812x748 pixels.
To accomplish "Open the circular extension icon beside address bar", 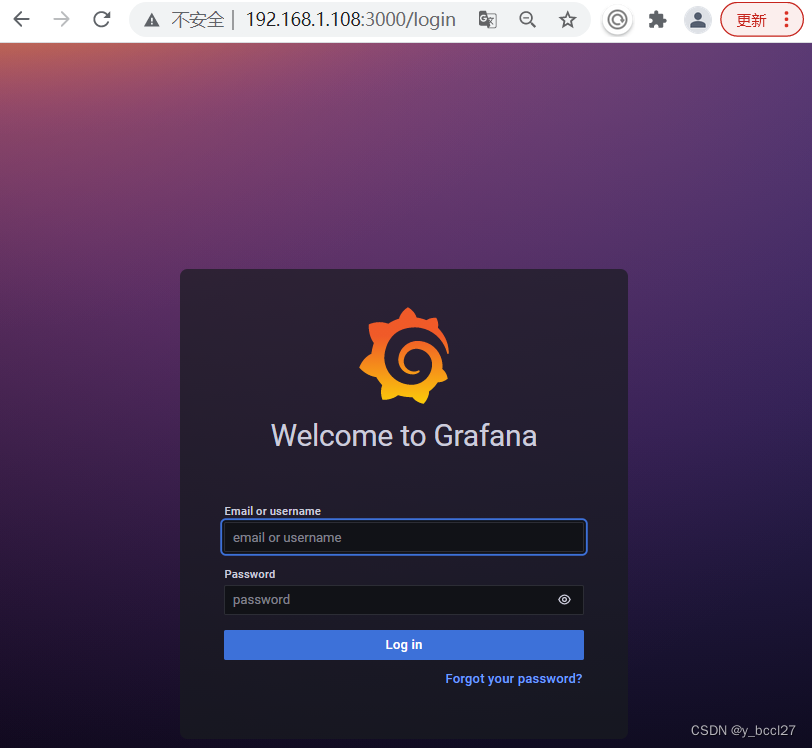I will [x=617, y=20].
